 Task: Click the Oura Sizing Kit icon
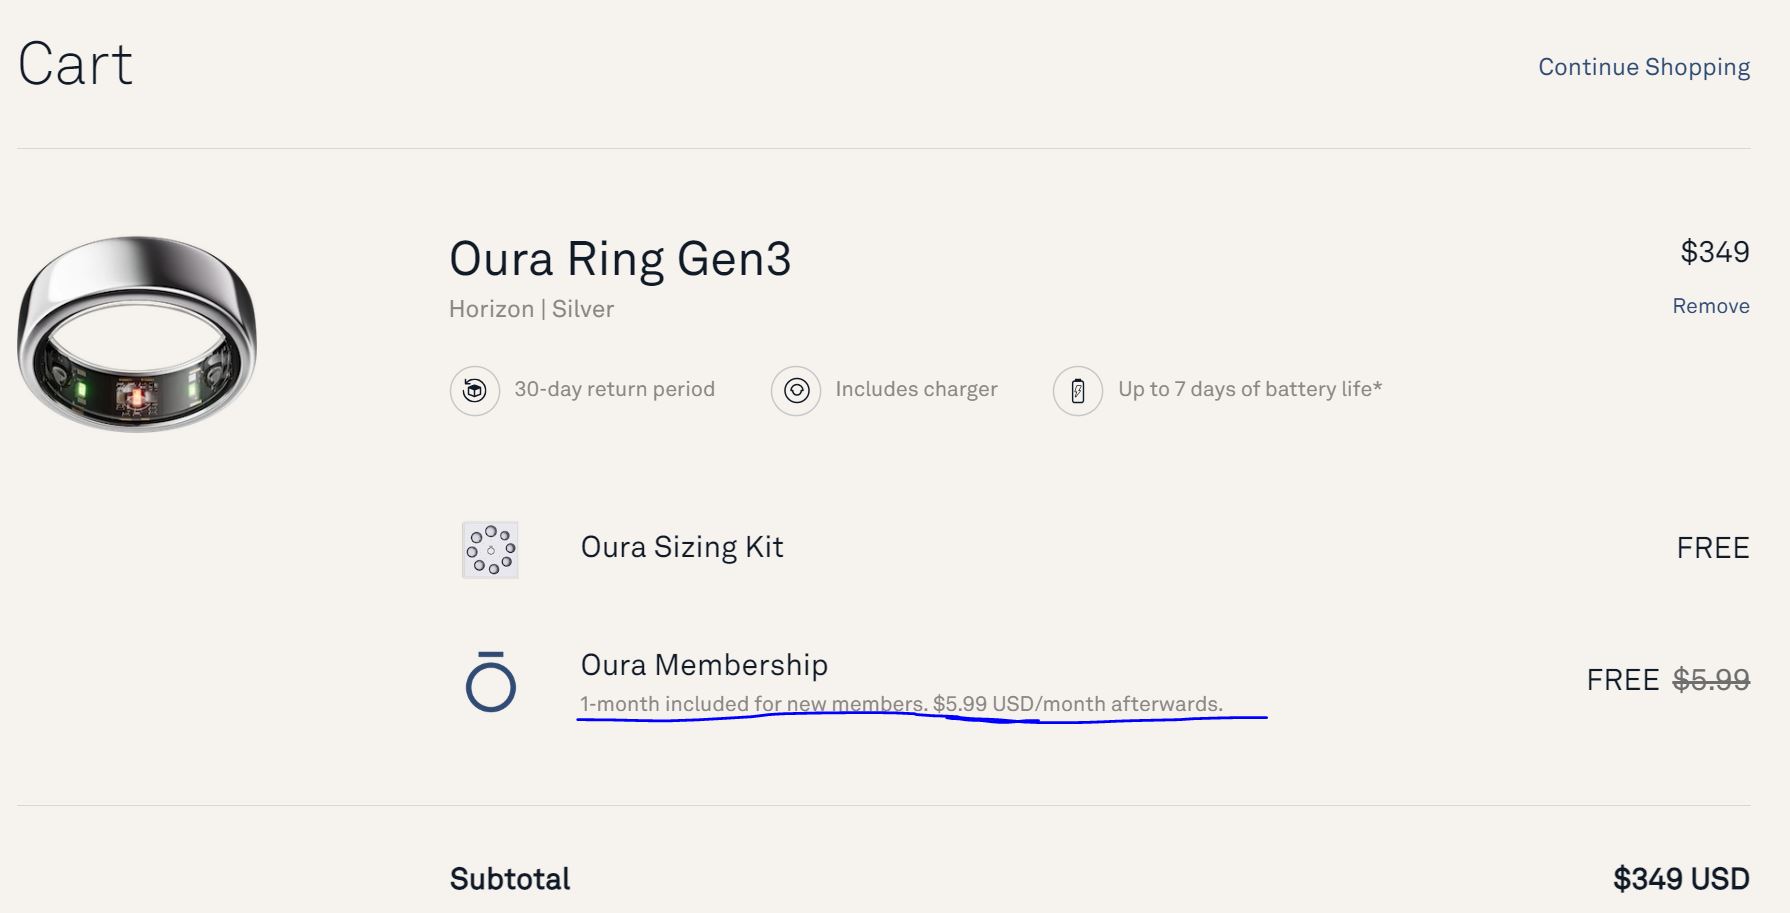click(x=490, y=549)
